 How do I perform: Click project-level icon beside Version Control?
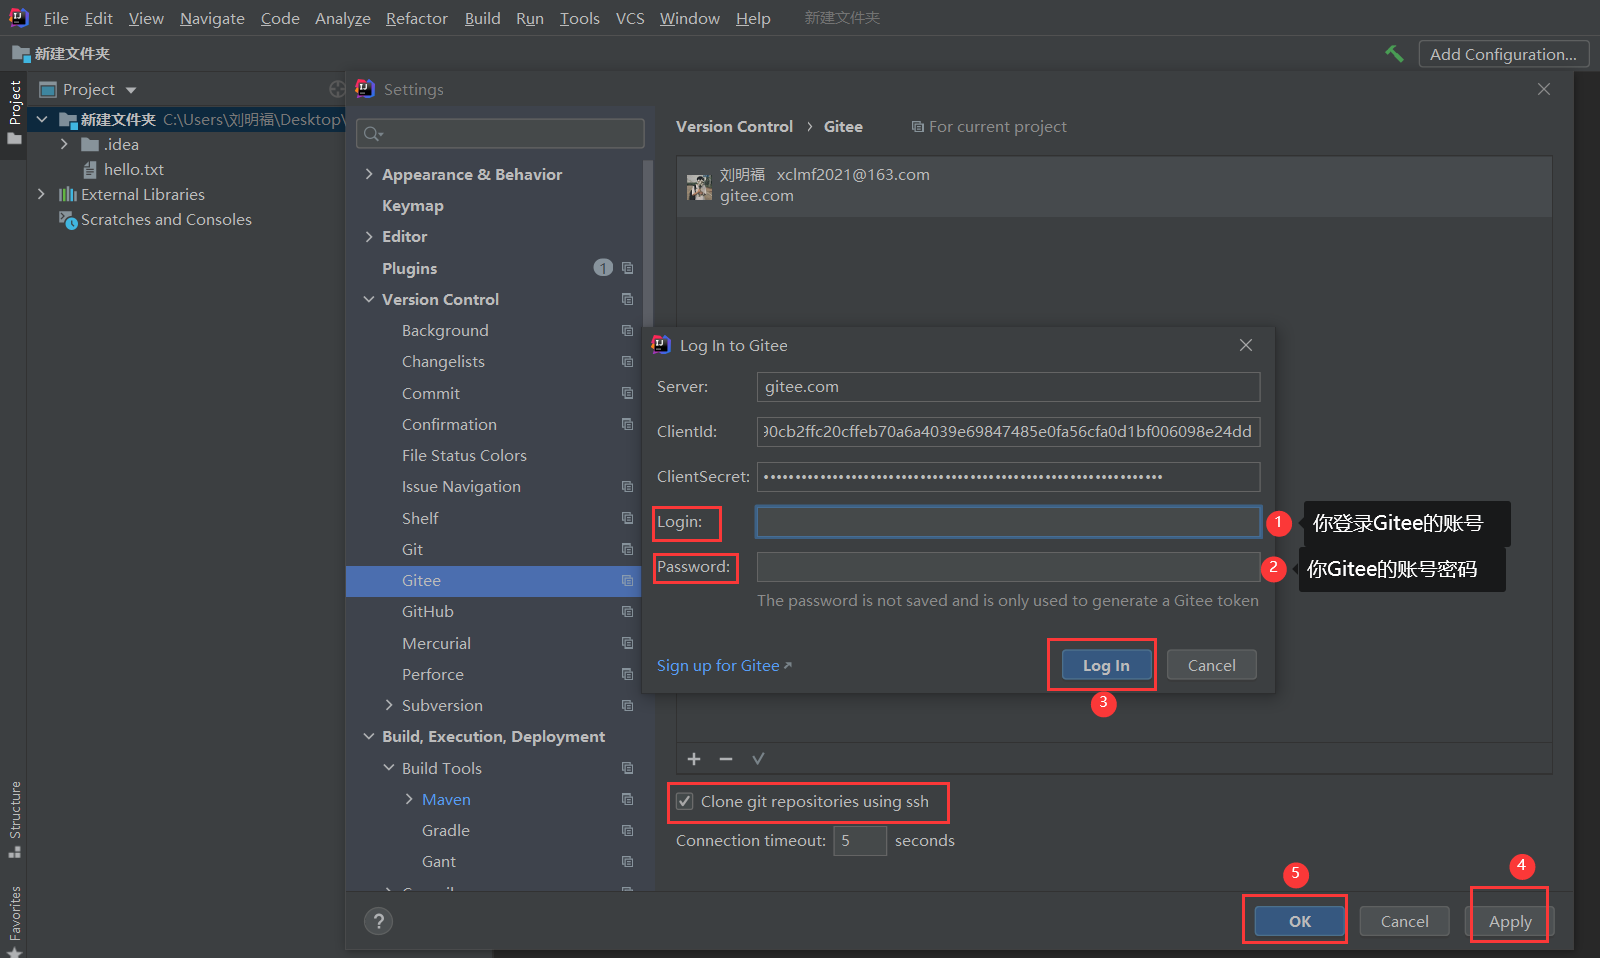tap(627, 299)
